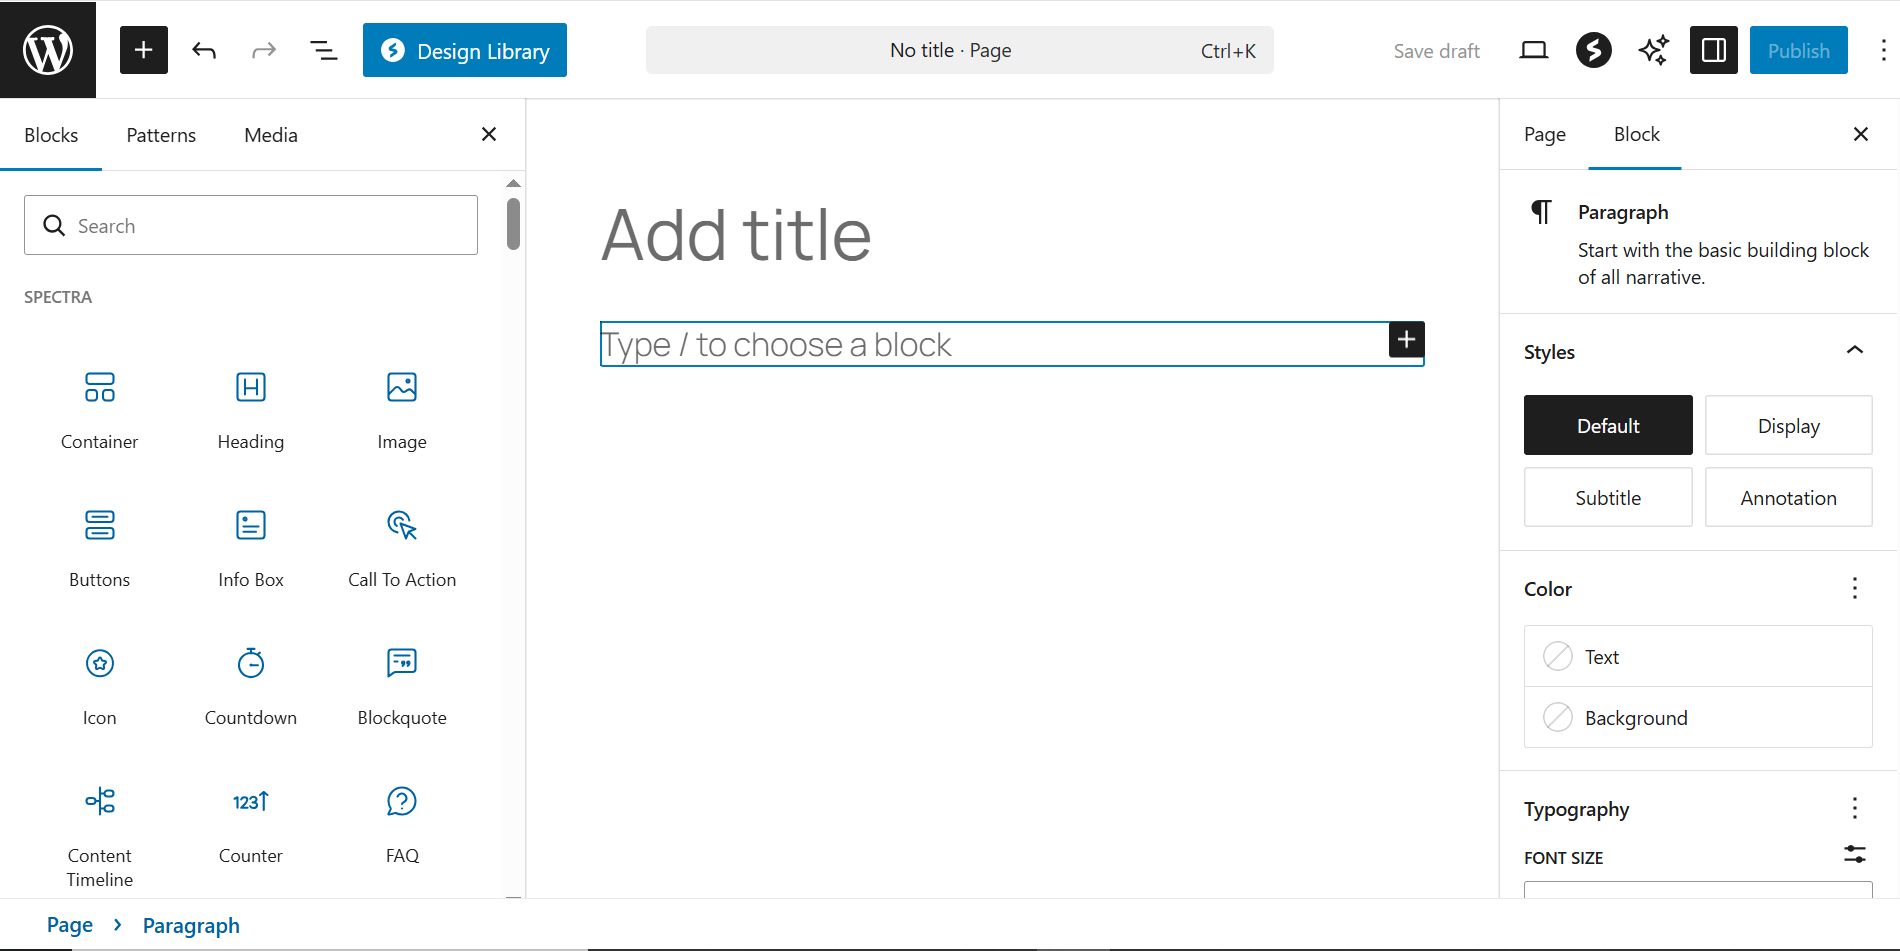
Task: Open the Design Library
Action: pyautogui.click(x=465, y=50)
